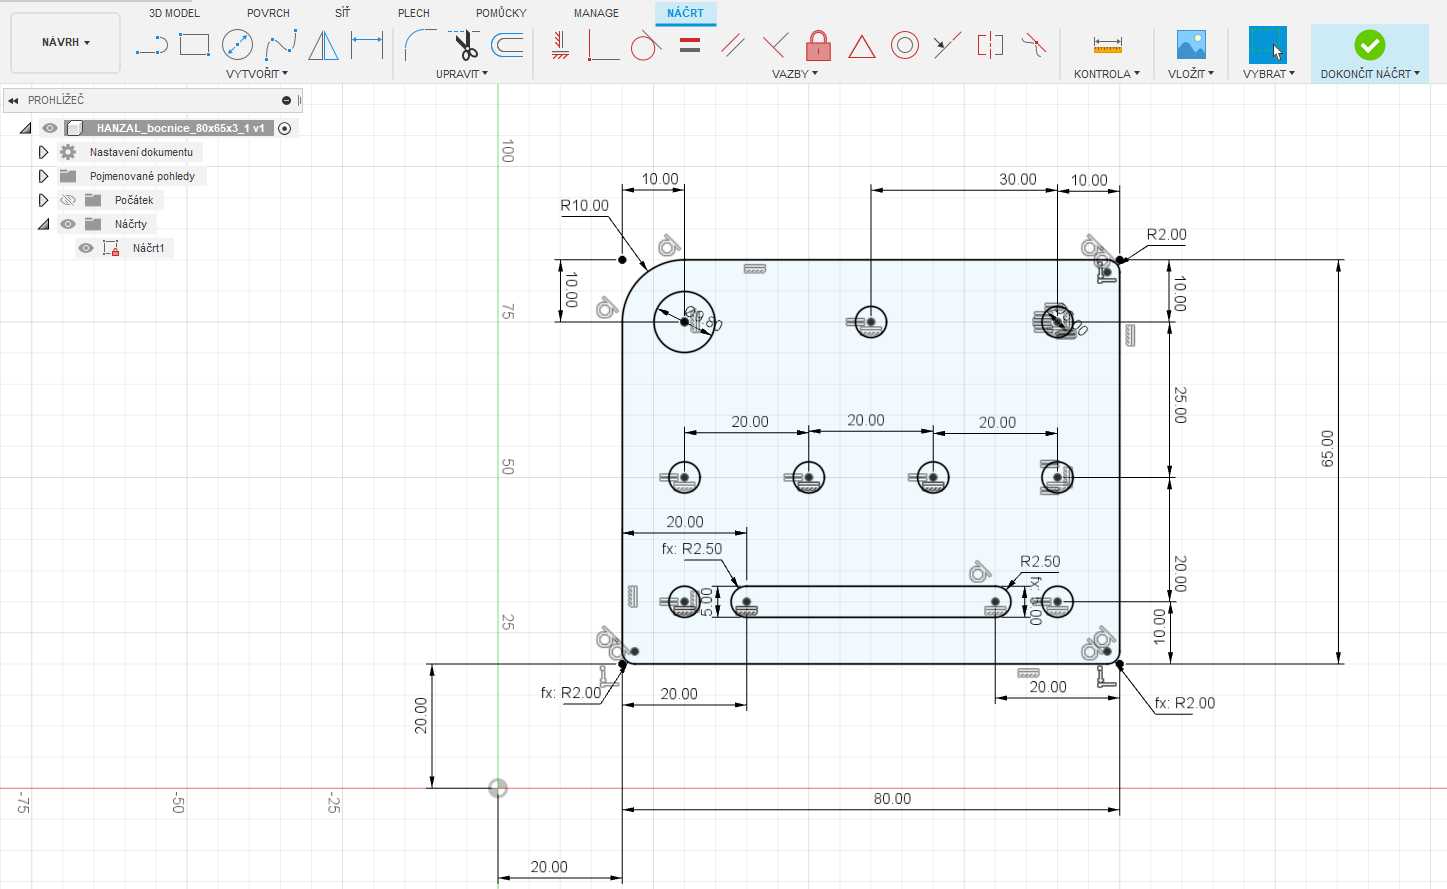Choose the Fillet tool in Upravit
The image size is (1447, 889).
pos(420,45)
